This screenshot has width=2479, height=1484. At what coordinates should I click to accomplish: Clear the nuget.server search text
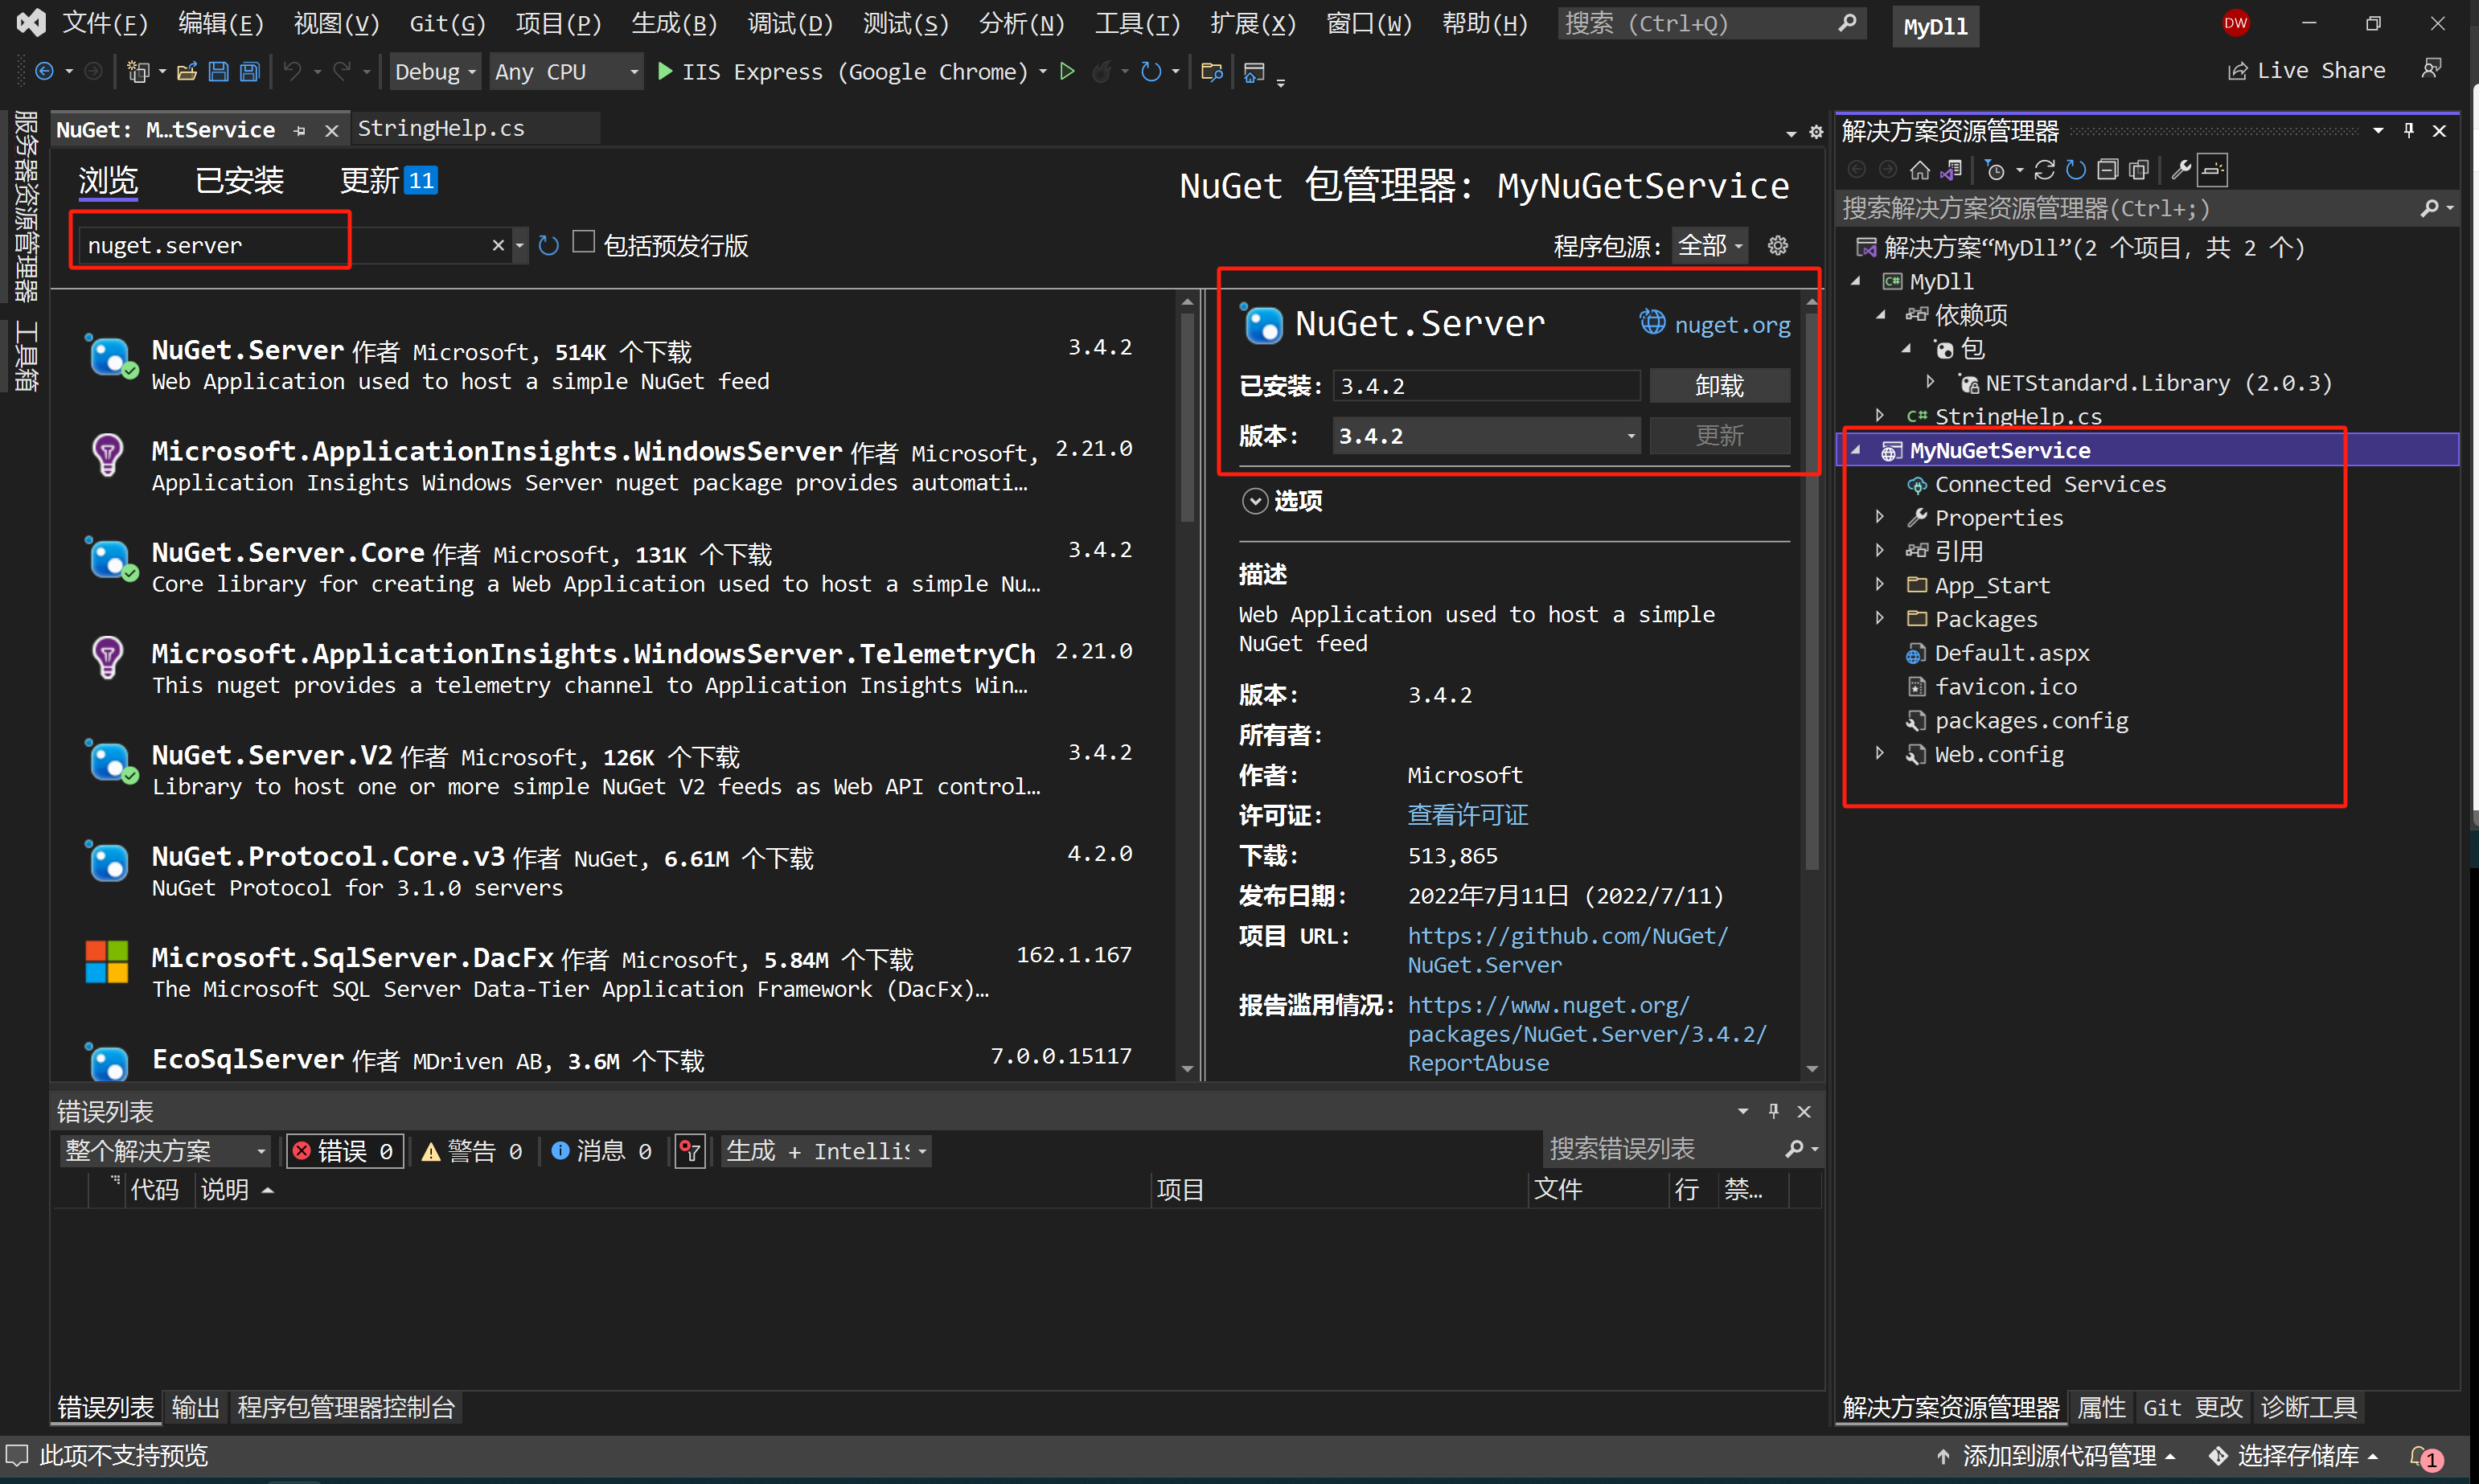click(497, 245)
